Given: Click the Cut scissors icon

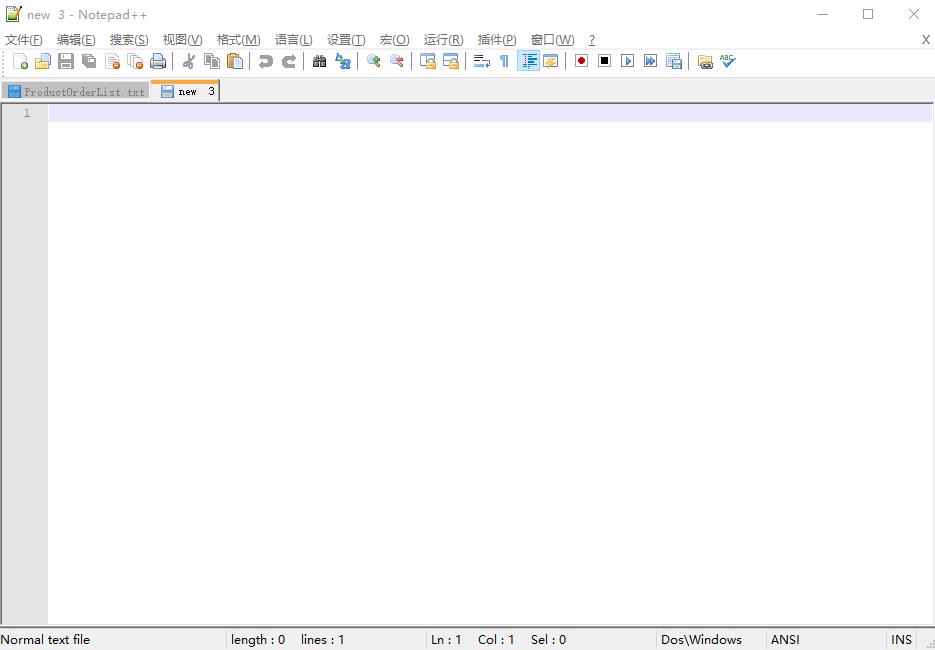Looking at the screenshot, I should [x=188, y=61].
